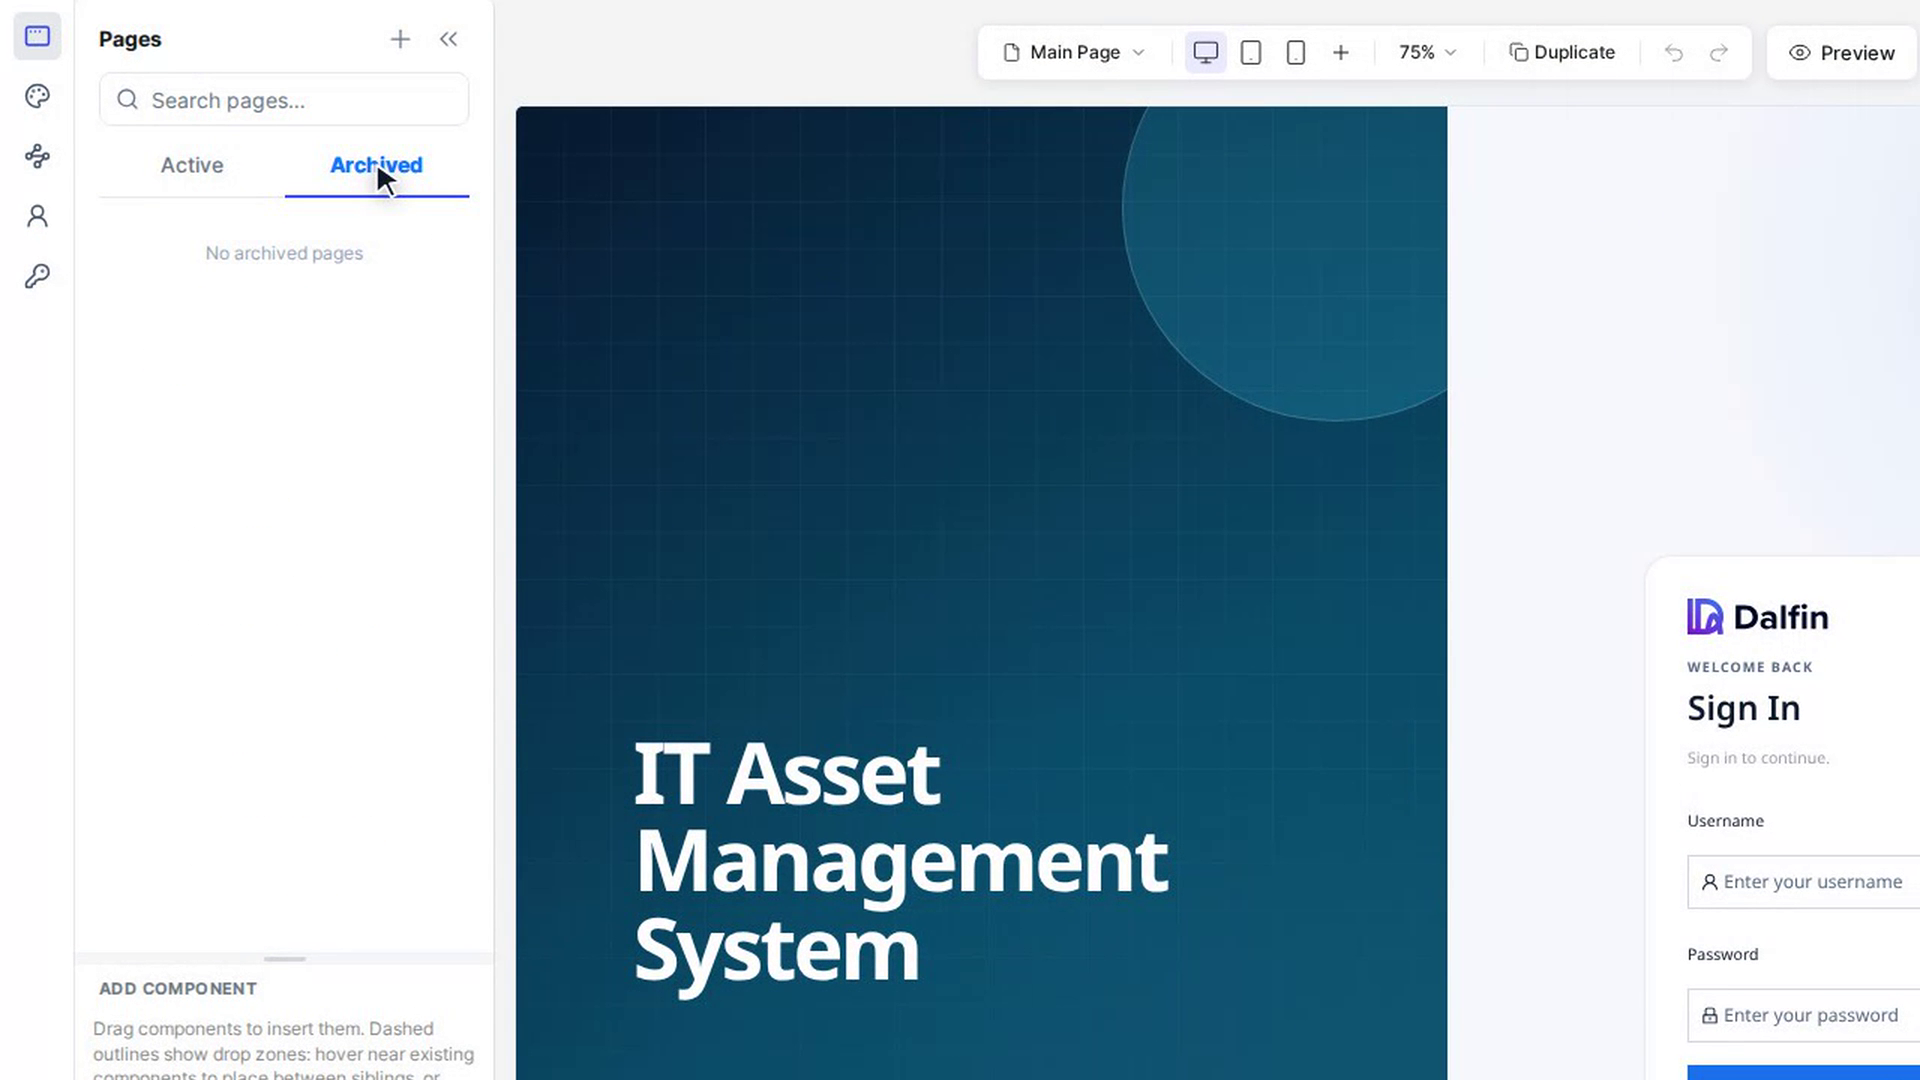Open the 75% zoom dropdown
1920x1080 pixels.
(1427, 52)
